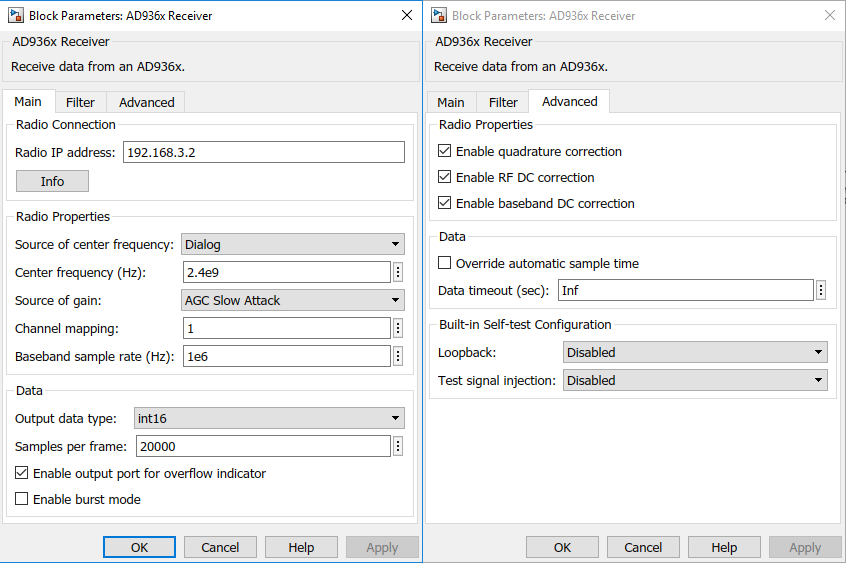
Task: Close the right Block Parameters dialog
Action: click(x=830, y=15)
